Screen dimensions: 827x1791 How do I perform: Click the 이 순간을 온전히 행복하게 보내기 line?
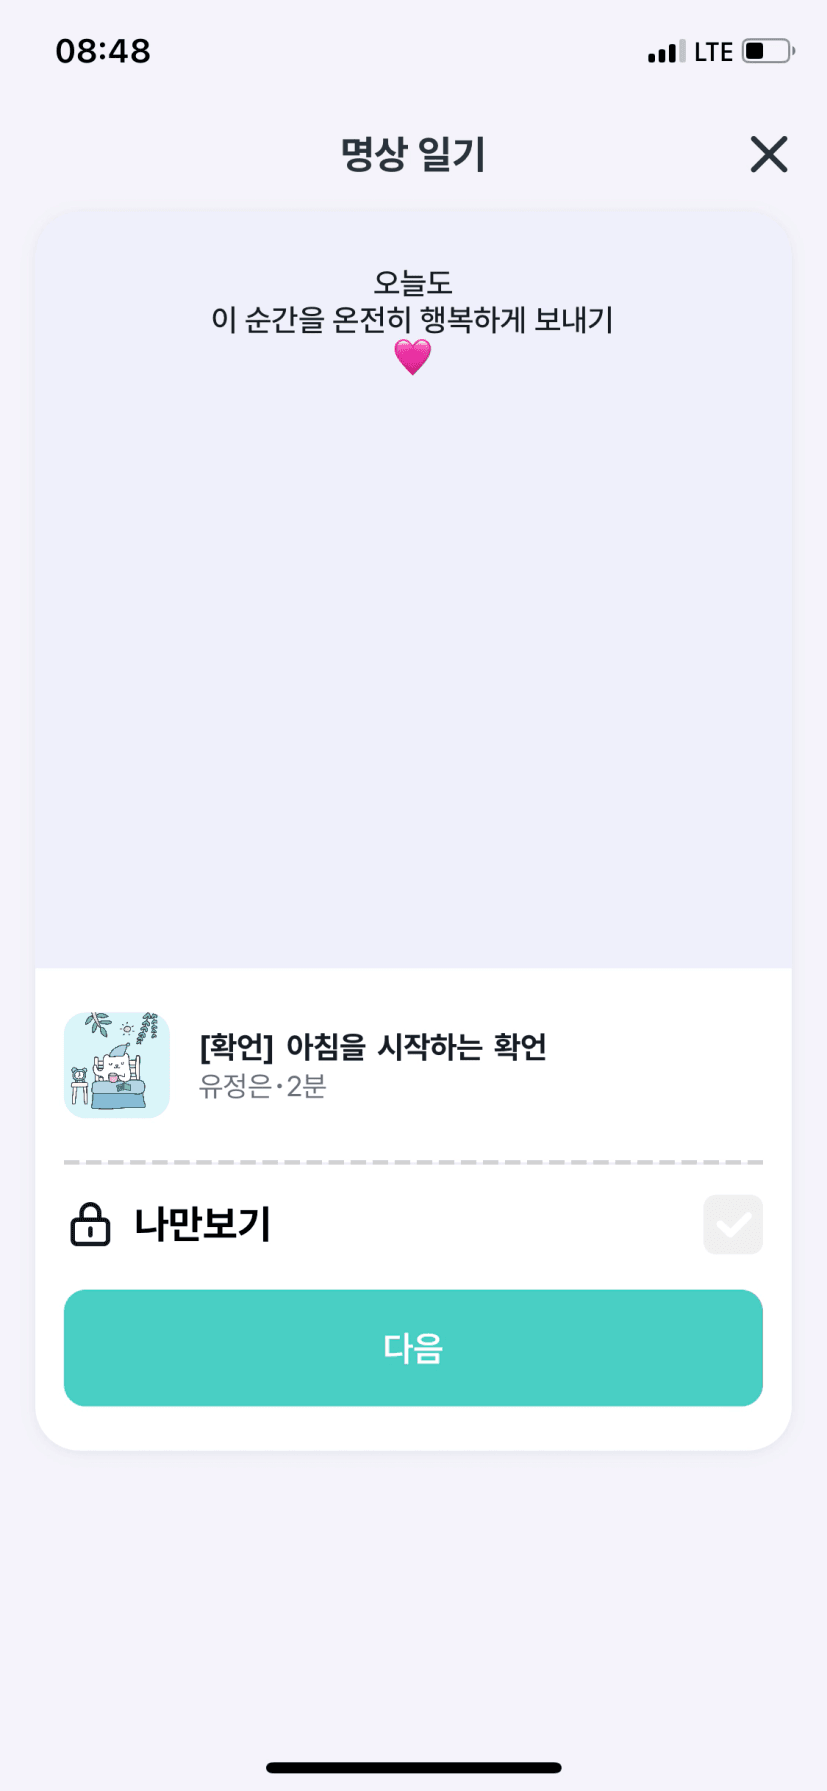(x=412, y=320)
